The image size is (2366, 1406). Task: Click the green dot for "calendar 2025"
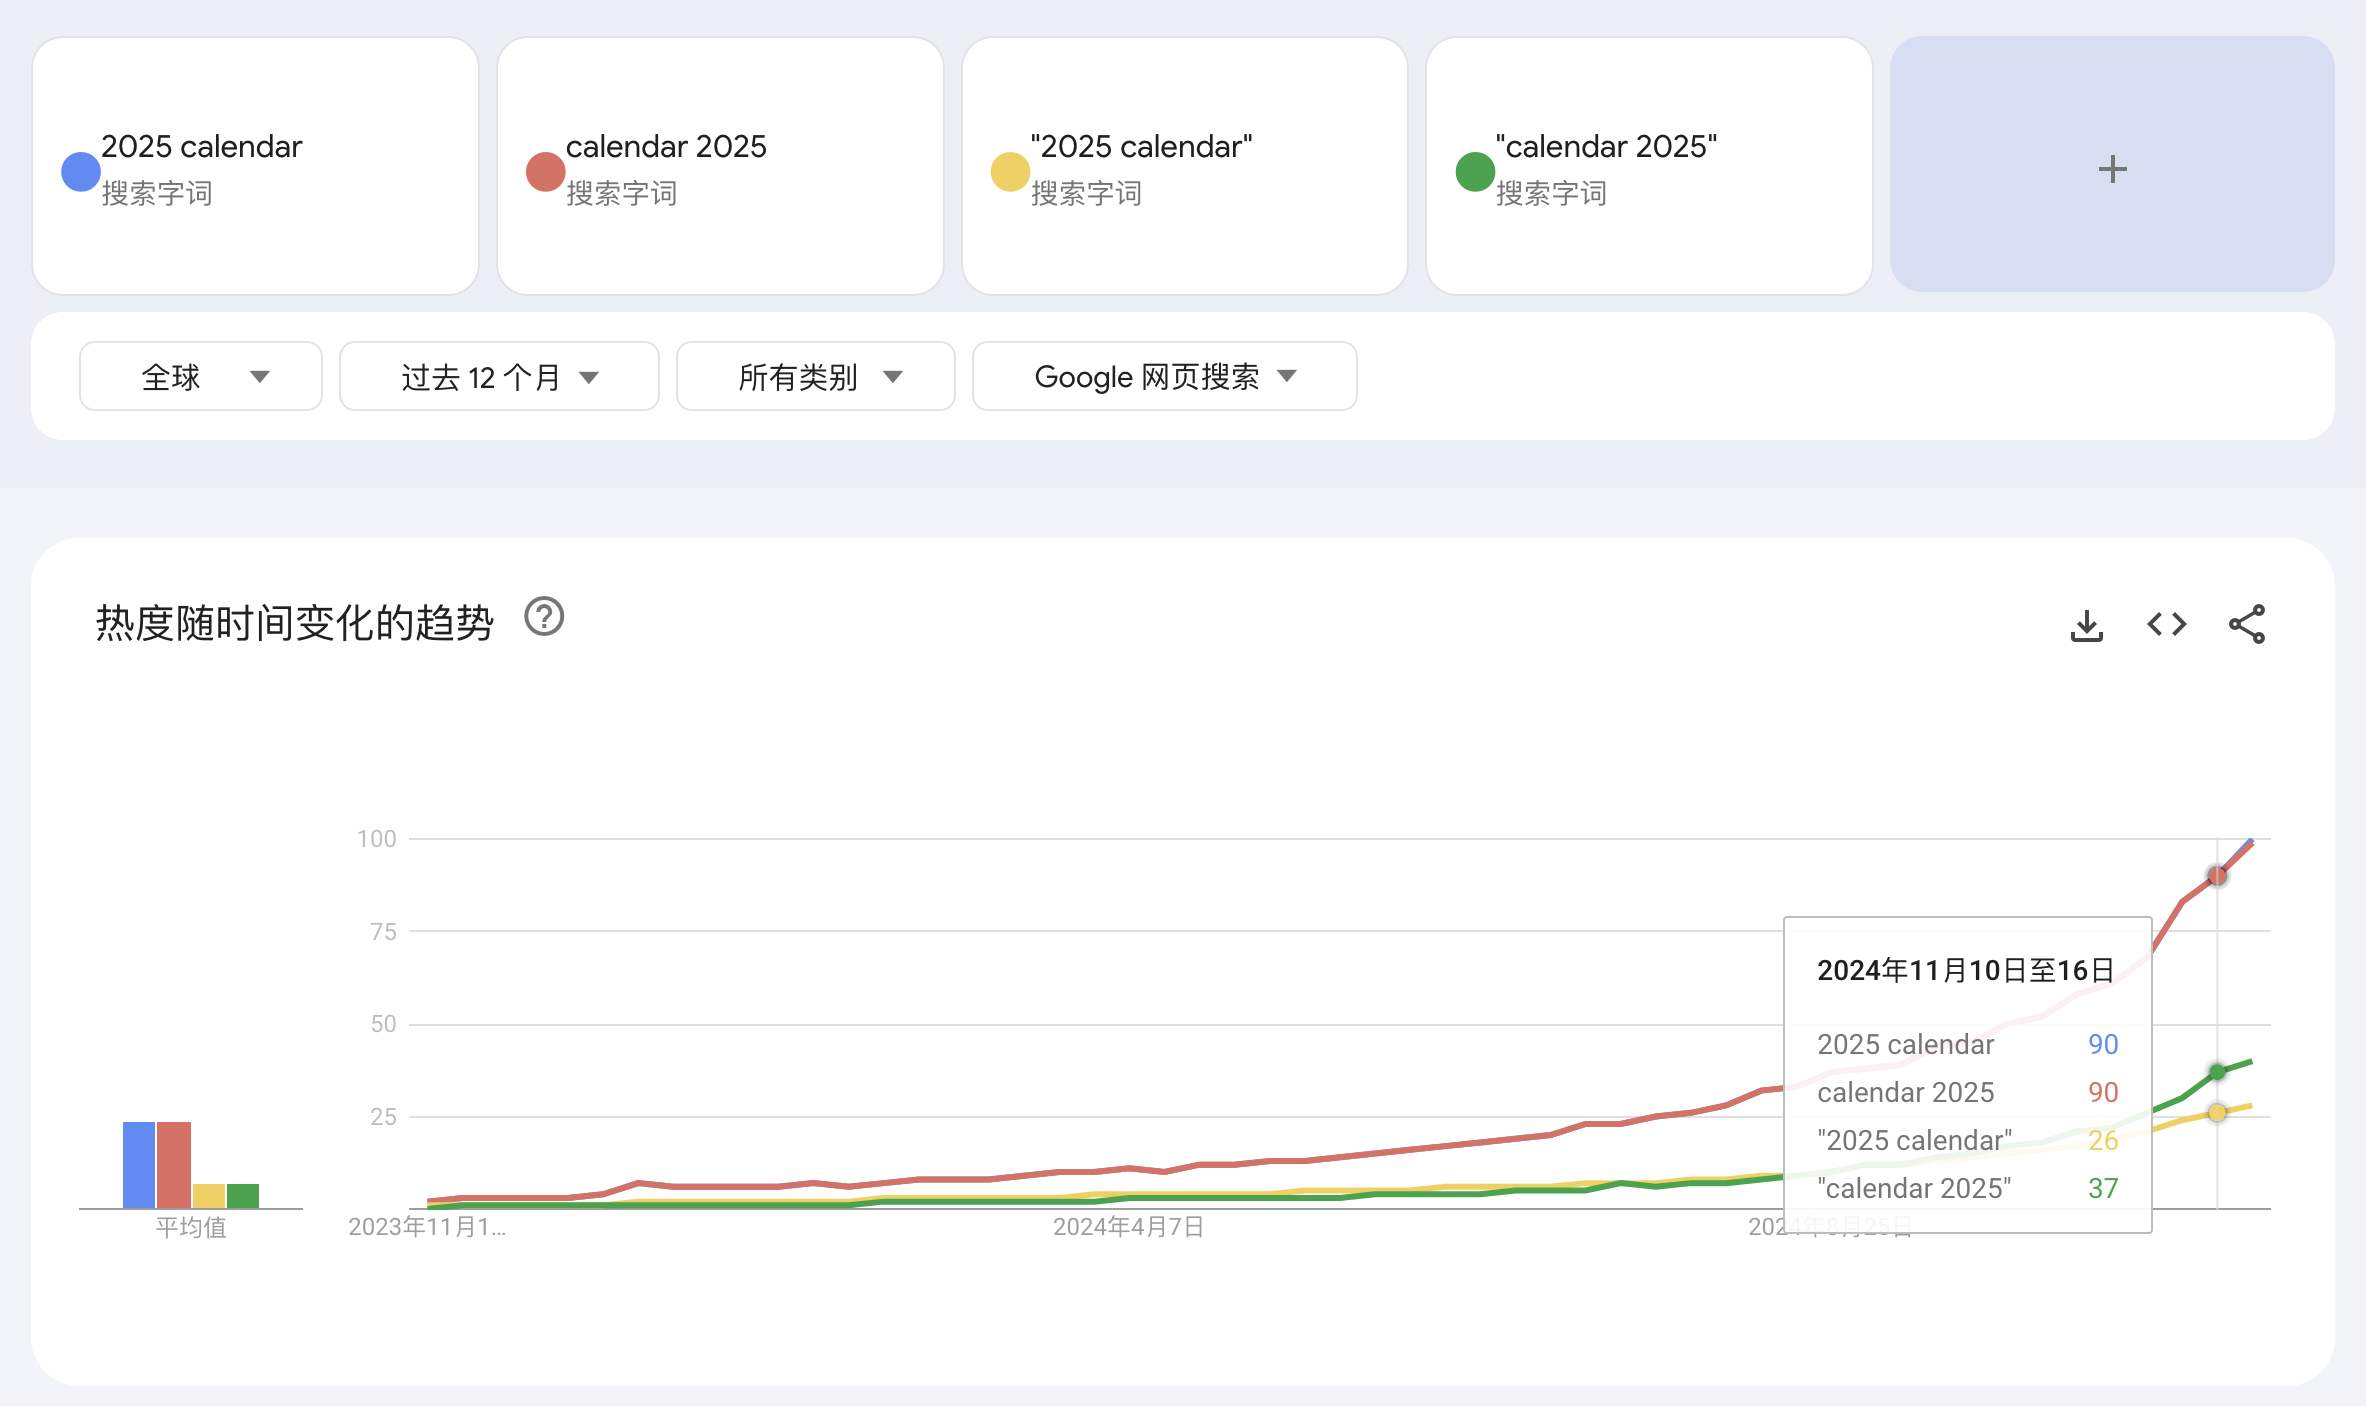[1475, 171]
